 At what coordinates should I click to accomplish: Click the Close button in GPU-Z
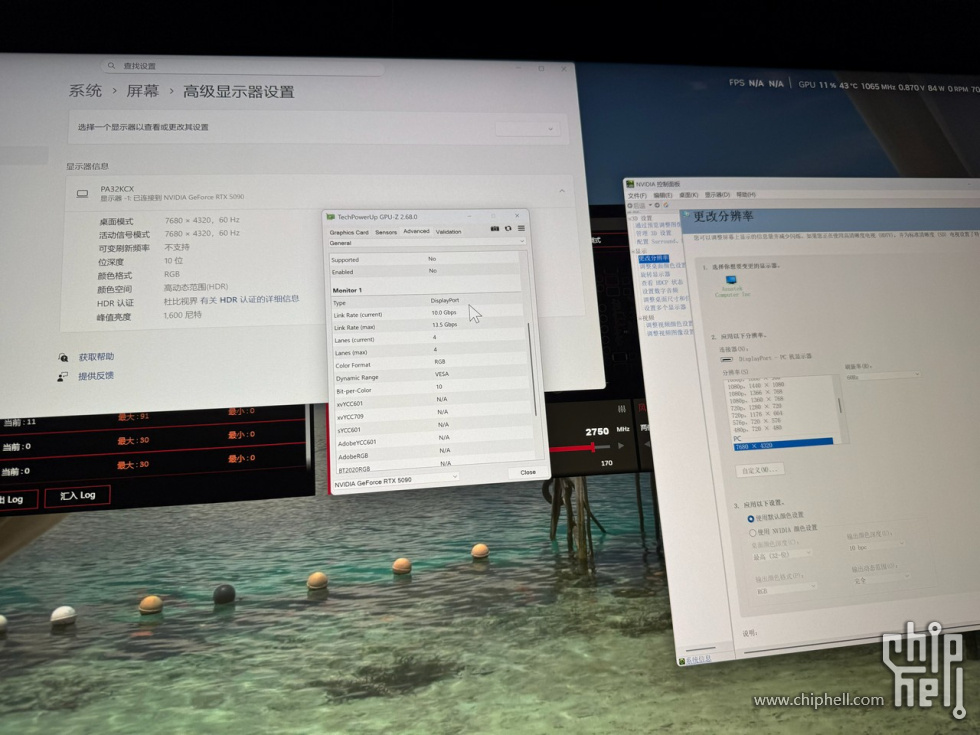(527, 472)
